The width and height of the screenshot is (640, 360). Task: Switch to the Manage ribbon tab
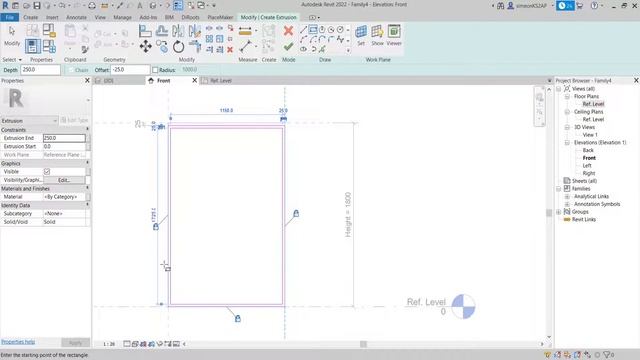coord(122,18)
